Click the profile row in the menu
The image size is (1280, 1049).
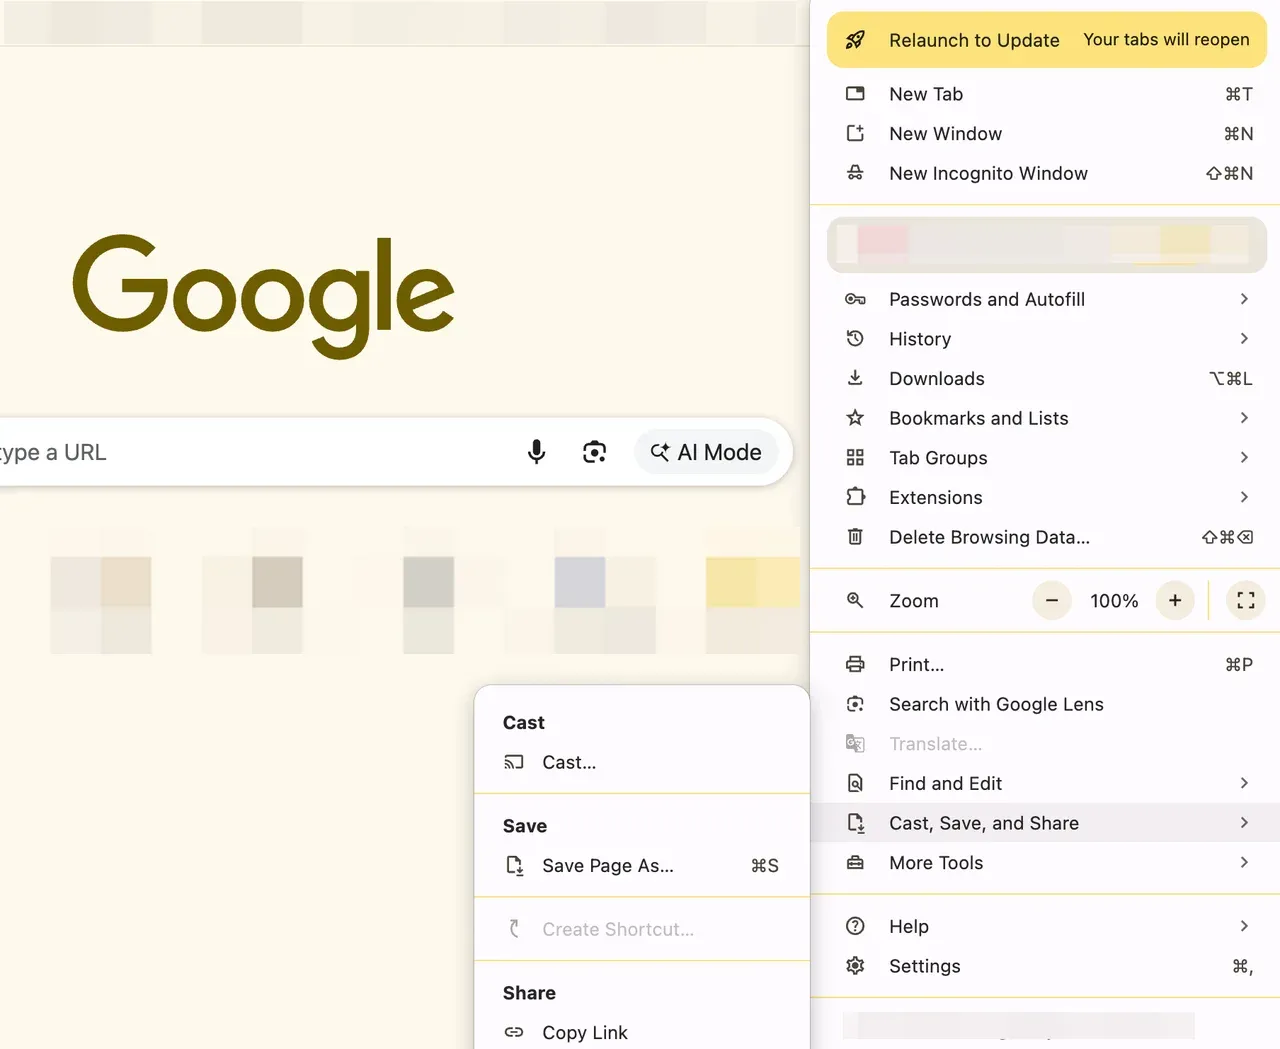(x=1046, y=244)
